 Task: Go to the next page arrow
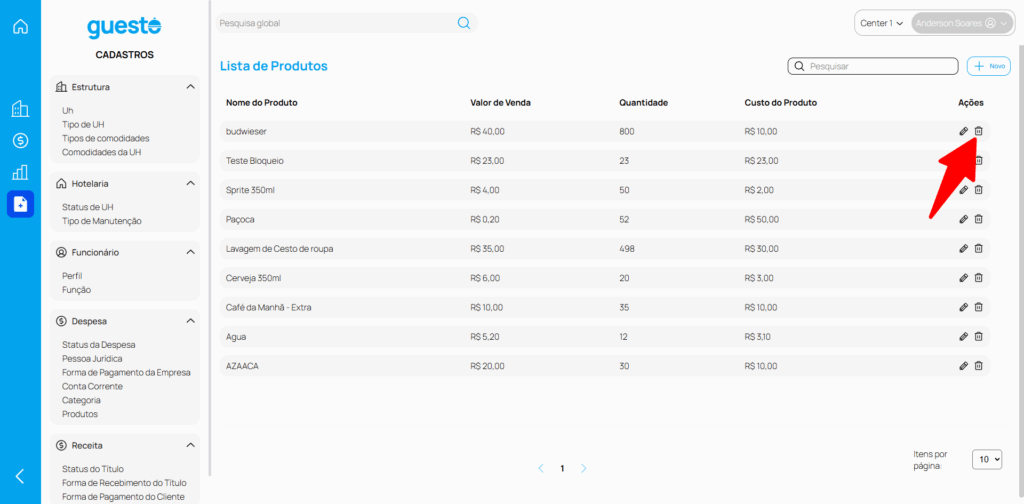(584, 468)
